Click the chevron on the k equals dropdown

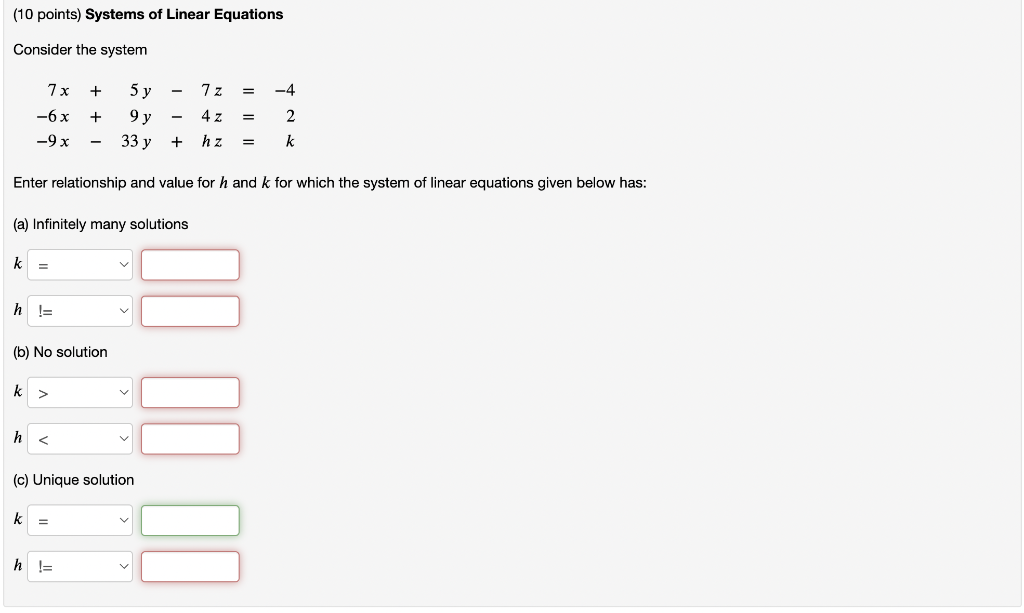tap(122, 264)
